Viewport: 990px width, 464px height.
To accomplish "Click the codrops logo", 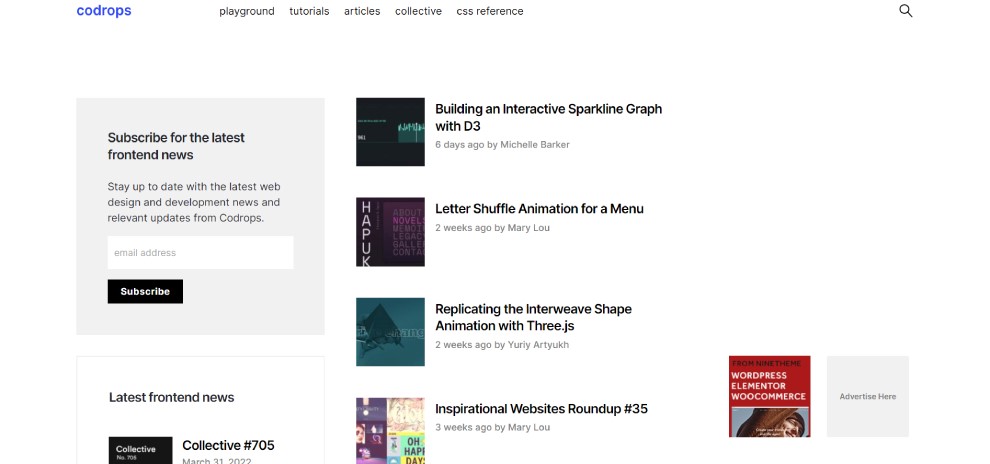I will pyautogui.click(x=104, y=11).
